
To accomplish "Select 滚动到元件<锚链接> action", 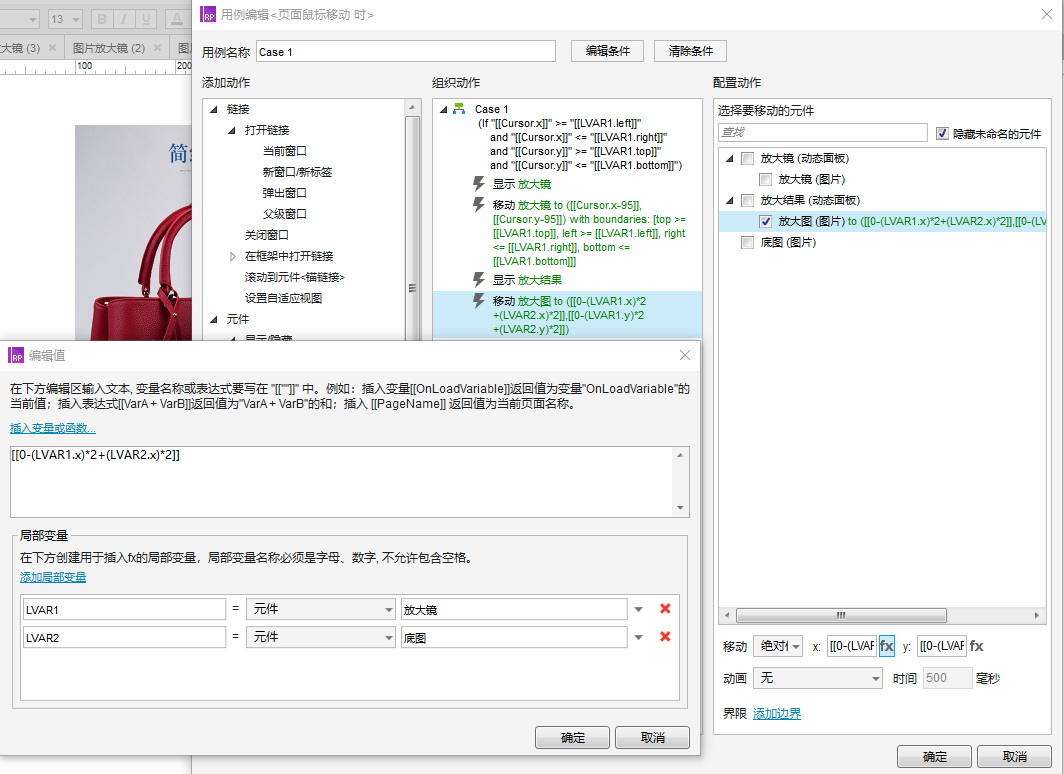I will click(294, 277).
